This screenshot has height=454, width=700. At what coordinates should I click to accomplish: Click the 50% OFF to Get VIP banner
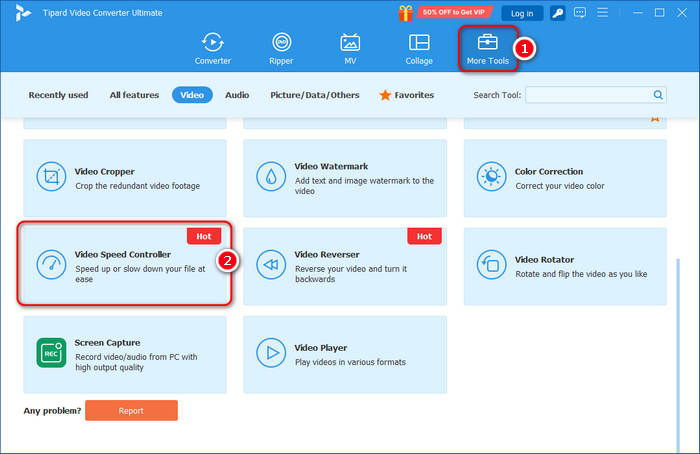click(x=454, y=12)
